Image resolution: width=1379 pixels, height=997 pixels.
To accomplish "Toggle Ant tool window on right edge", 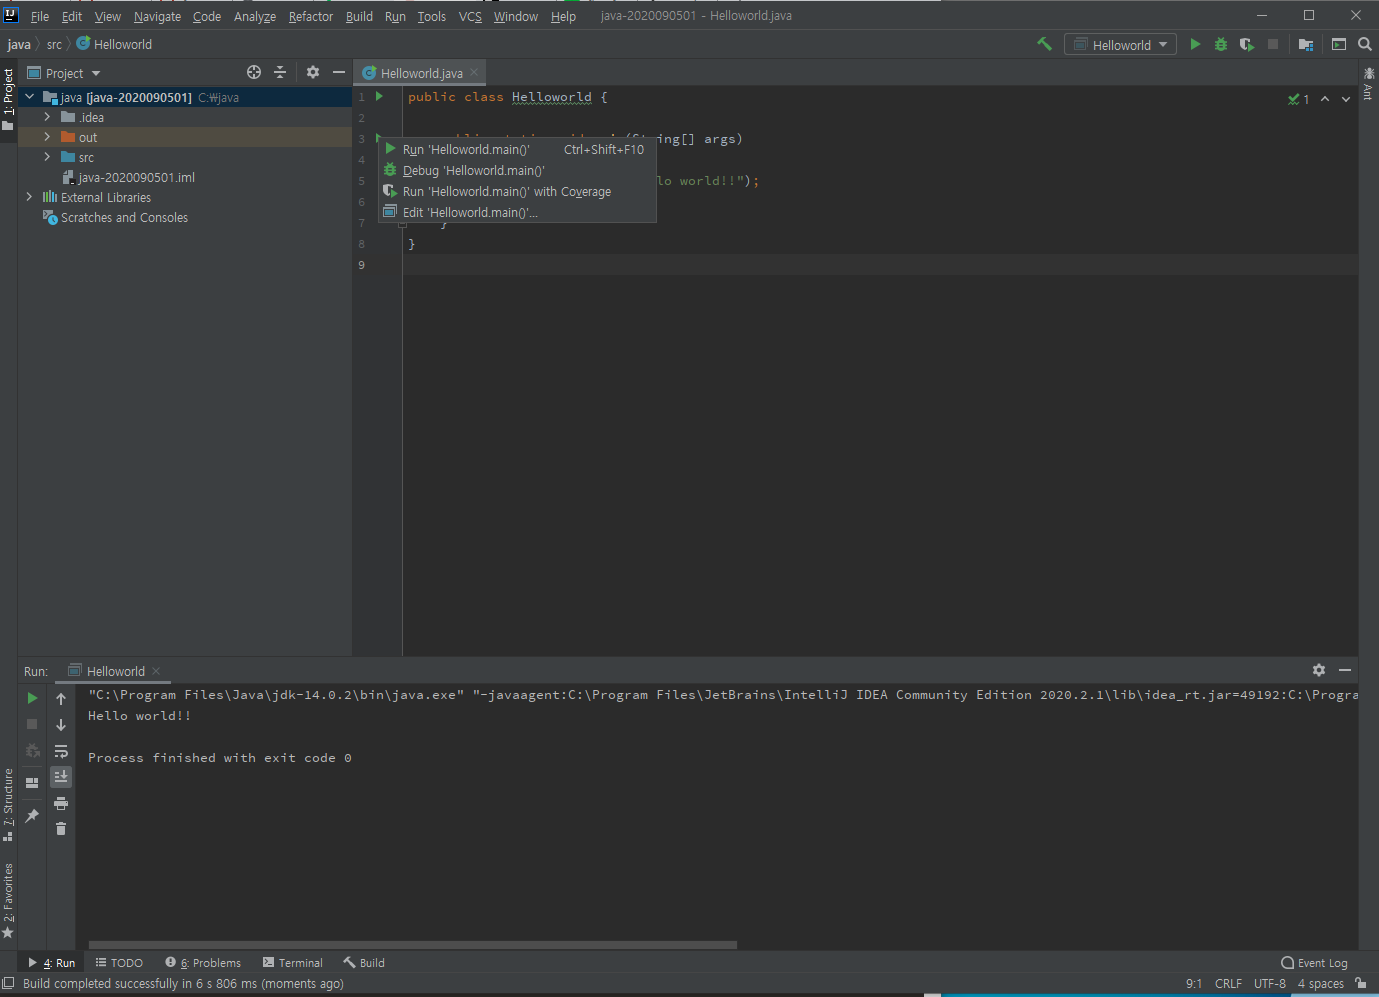I will [x=1369, y=83].
